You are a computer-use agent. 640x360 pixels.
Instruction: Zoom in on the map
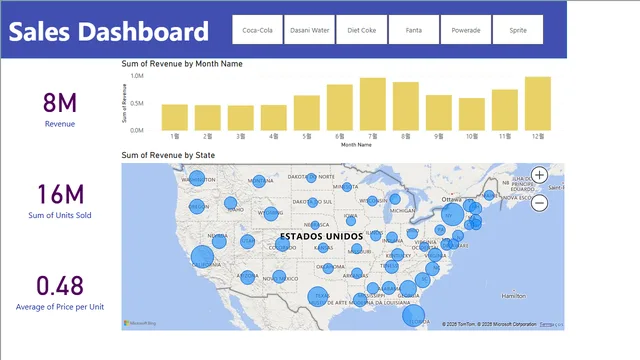coord(539,175)
